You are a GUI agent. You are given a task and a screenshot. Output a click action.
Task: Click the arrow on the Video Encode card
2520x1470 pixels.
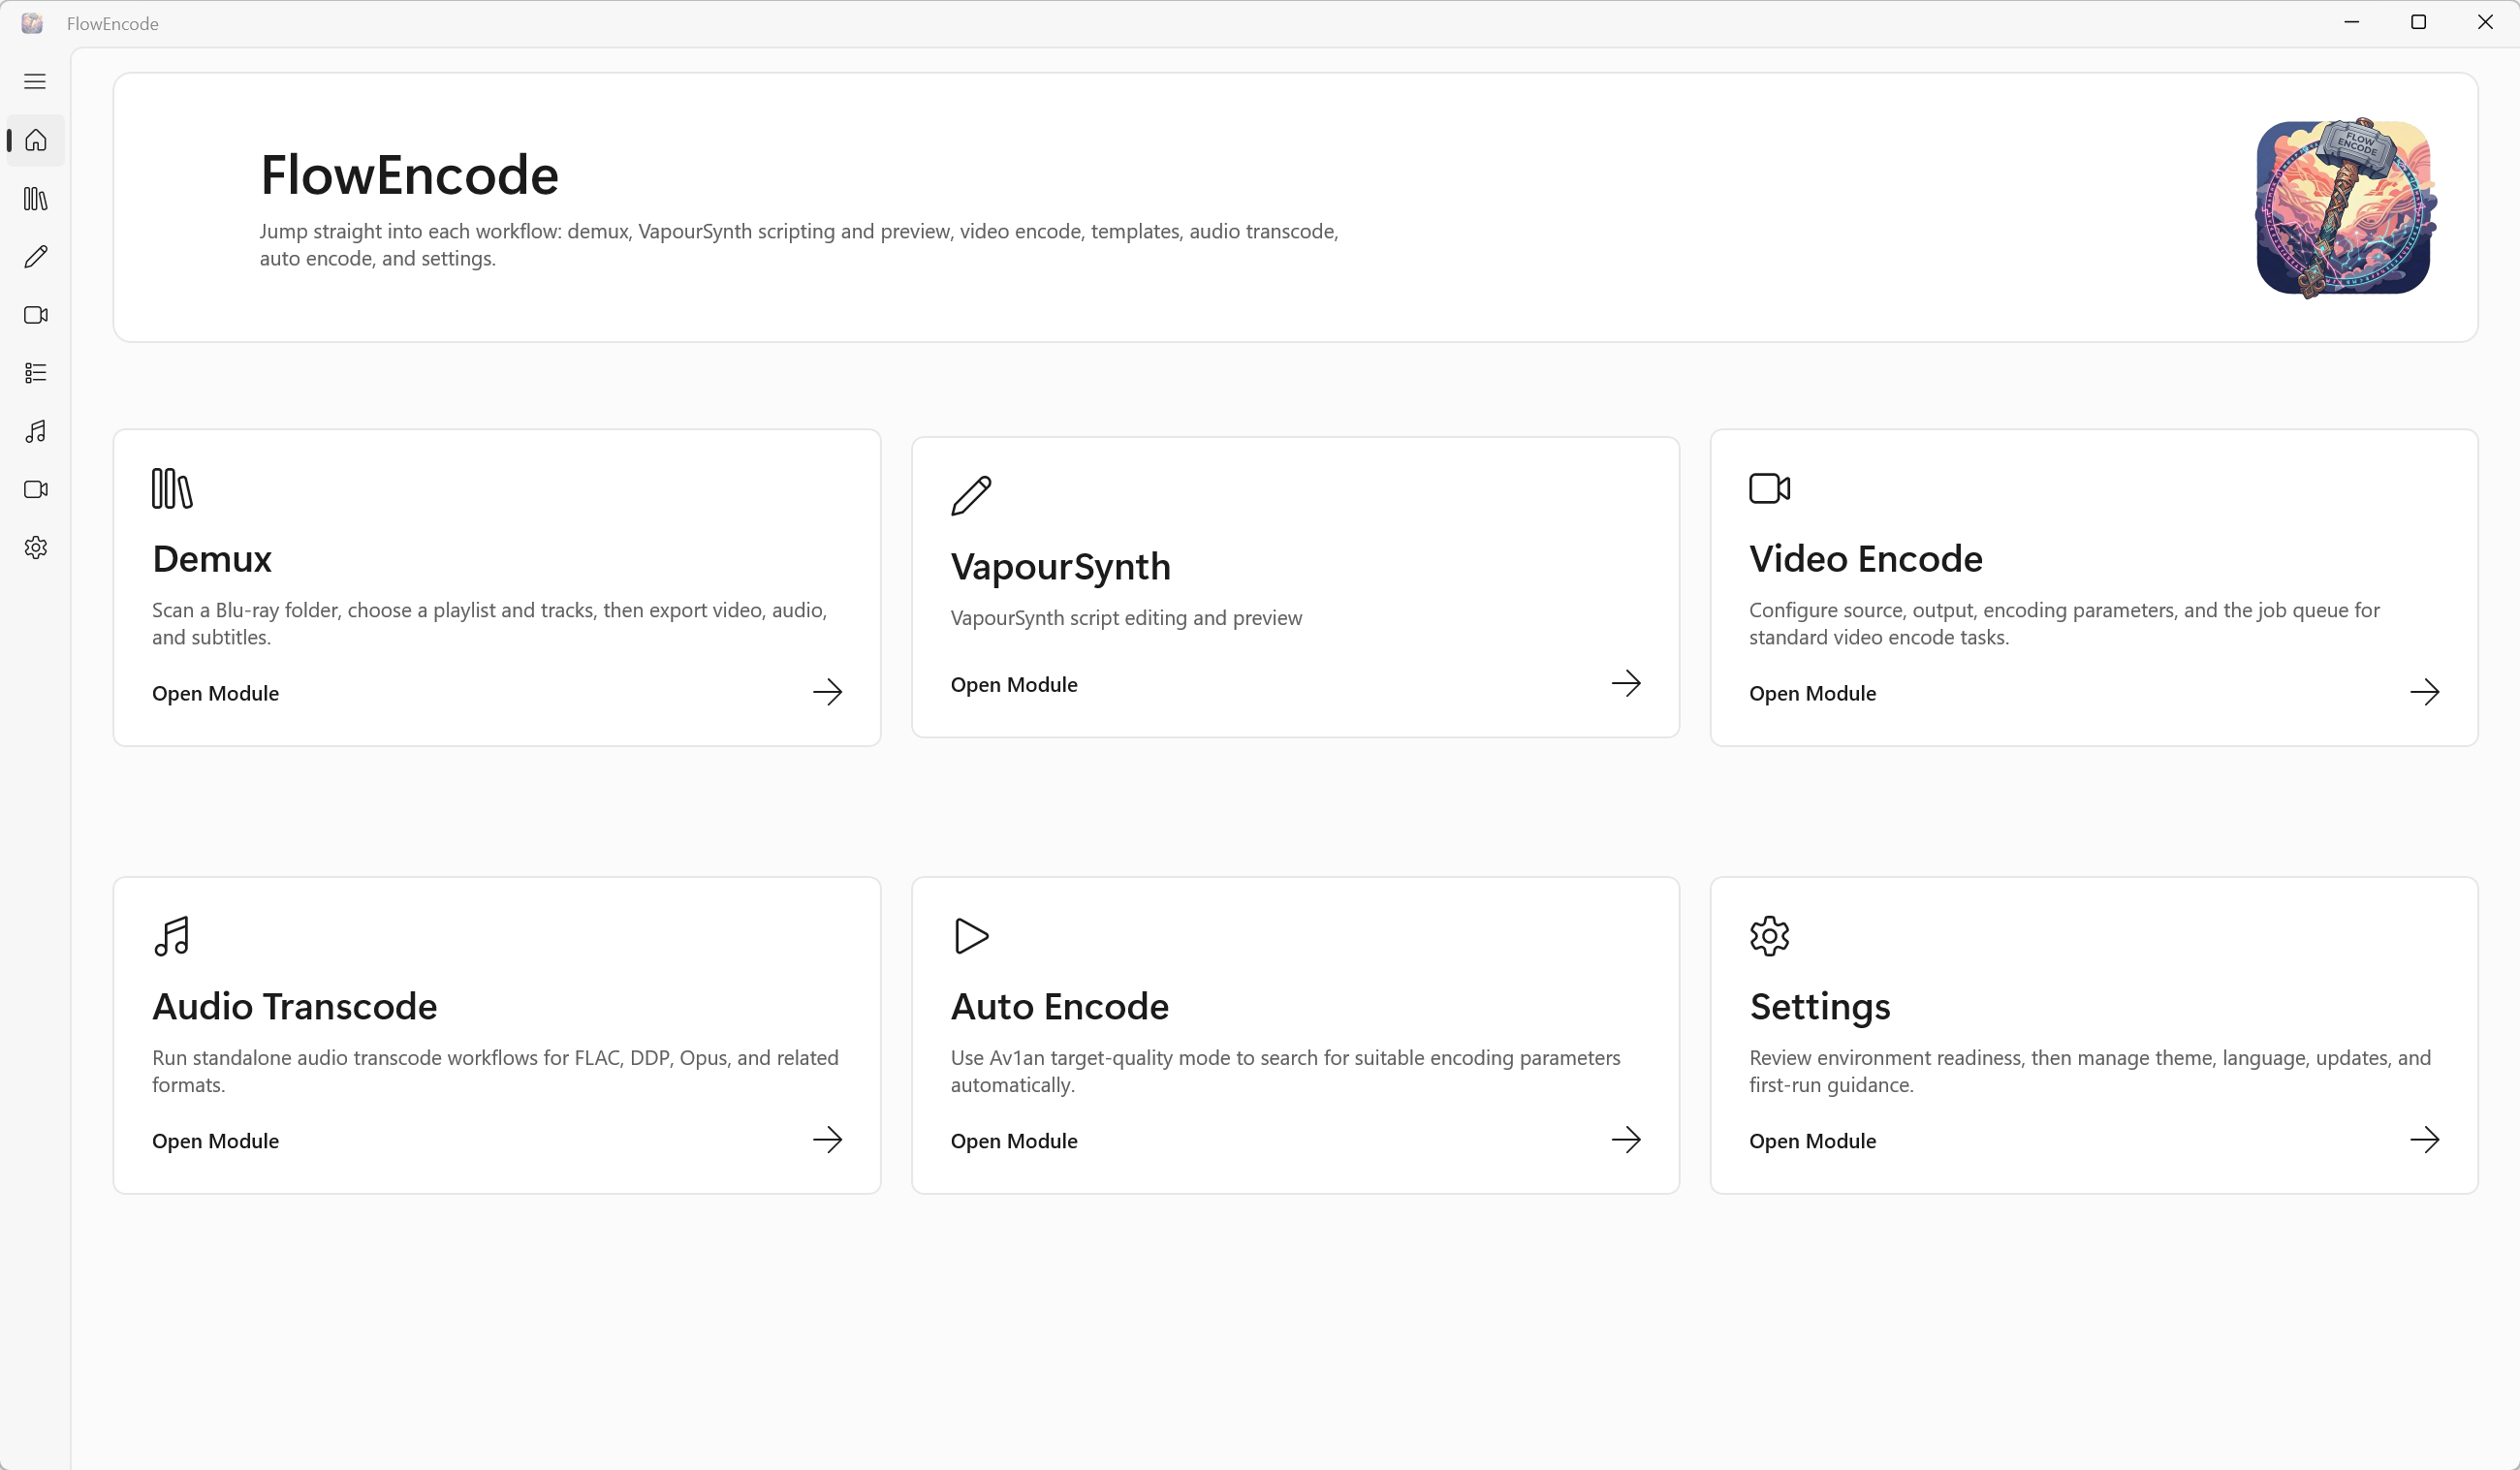[2424, 692]
